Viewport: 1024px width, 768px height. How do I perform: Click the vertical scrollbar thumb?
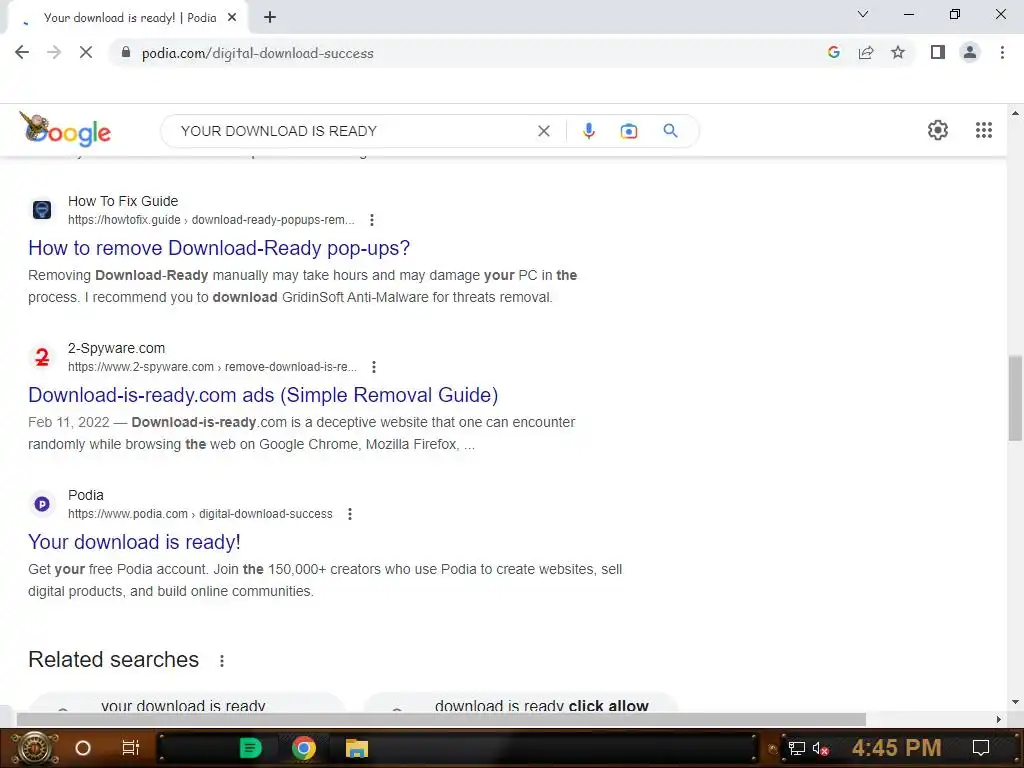point(1015,398)
